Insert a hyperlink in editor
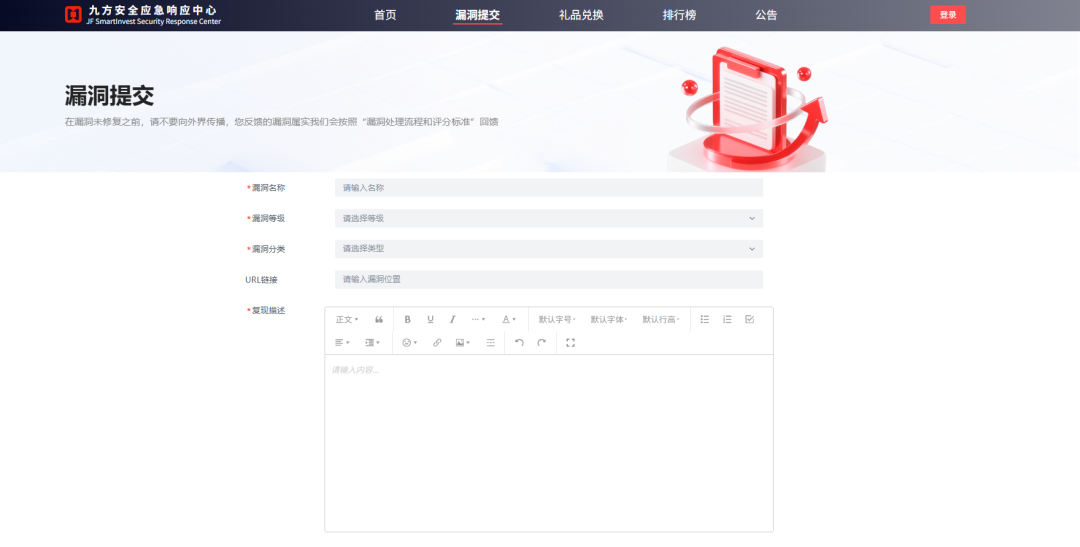 [x=437, y=342]
